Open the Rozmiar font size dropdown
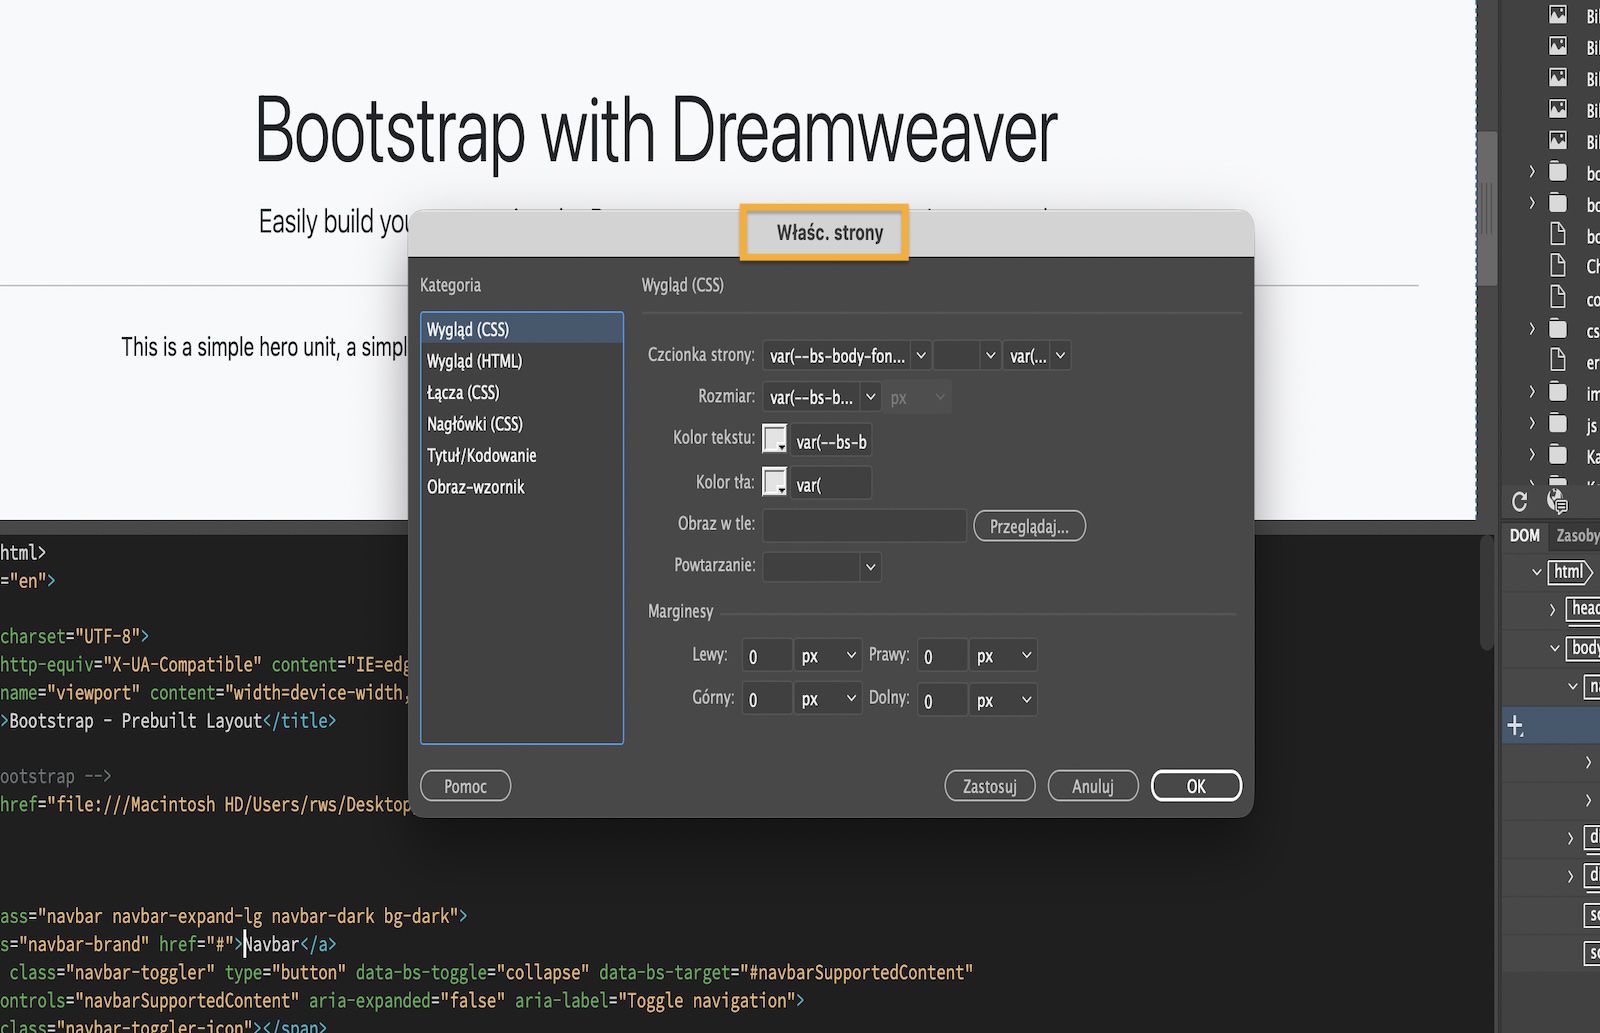 870,397
